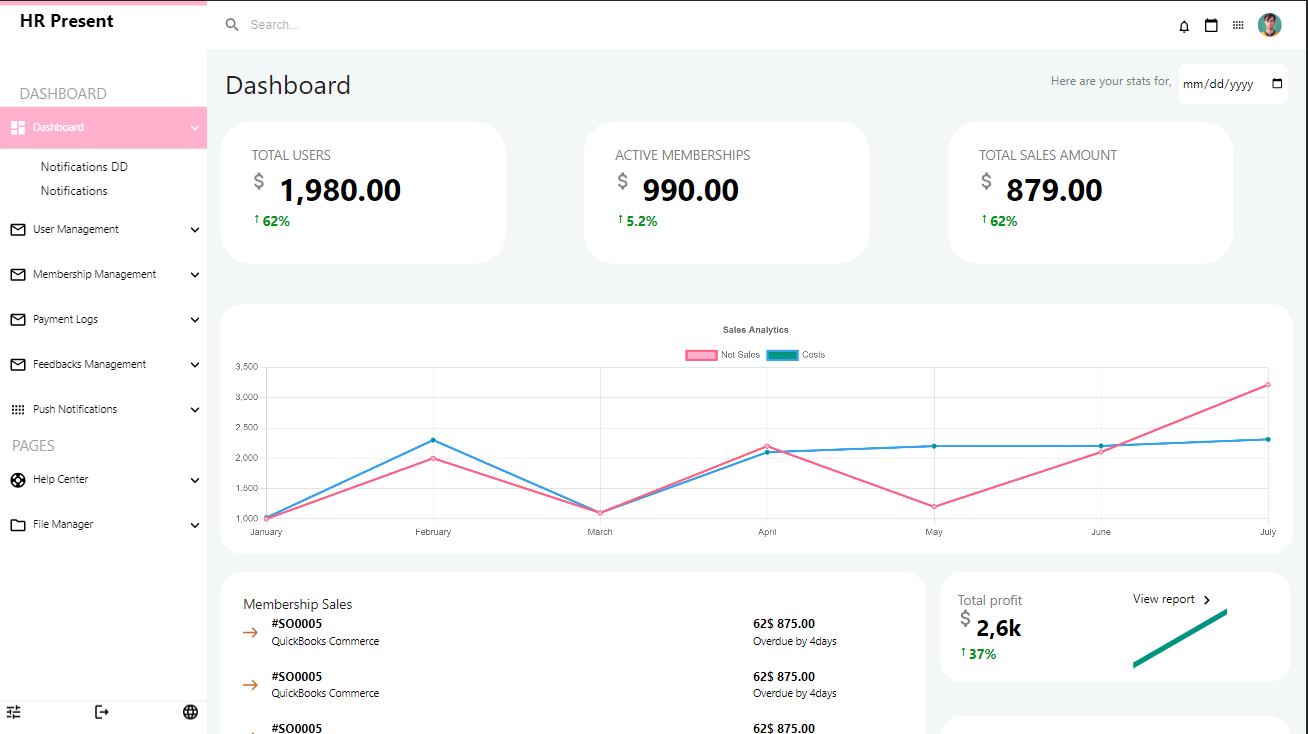The image size is (1308, 734).
Task: Collapse the Dashboard menu chevron
Action: [x=195, y=128]
